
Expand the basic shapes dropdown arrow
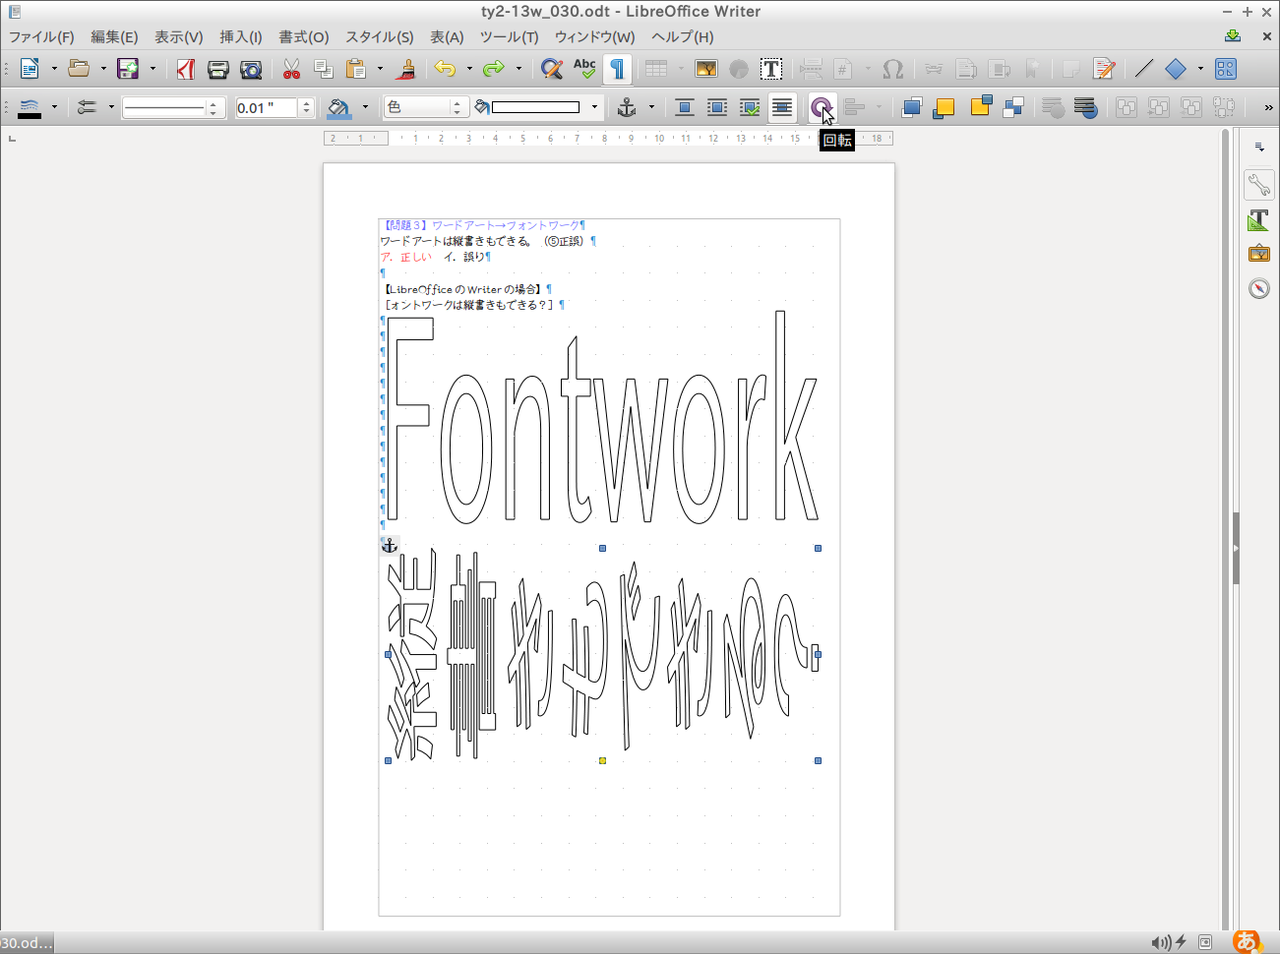coord(1200,69)
